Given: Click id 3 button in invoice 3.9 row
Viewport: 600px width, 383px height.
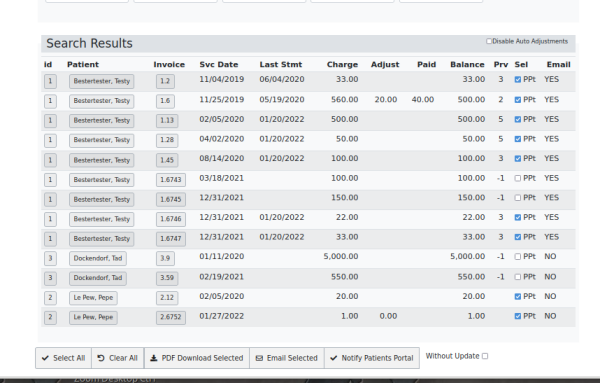Looking at the screenshot, I should [x=50, y=258].
